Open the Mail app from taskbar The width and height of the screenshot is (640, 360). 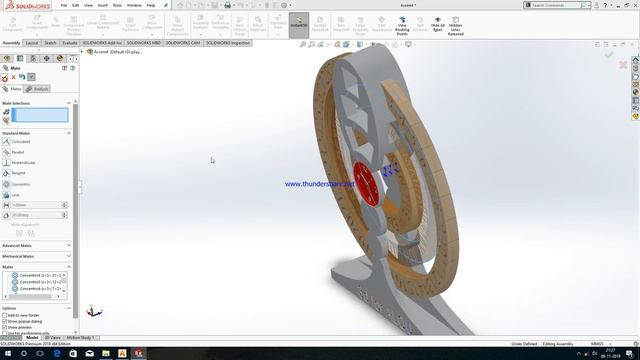[x=89, y=353]
